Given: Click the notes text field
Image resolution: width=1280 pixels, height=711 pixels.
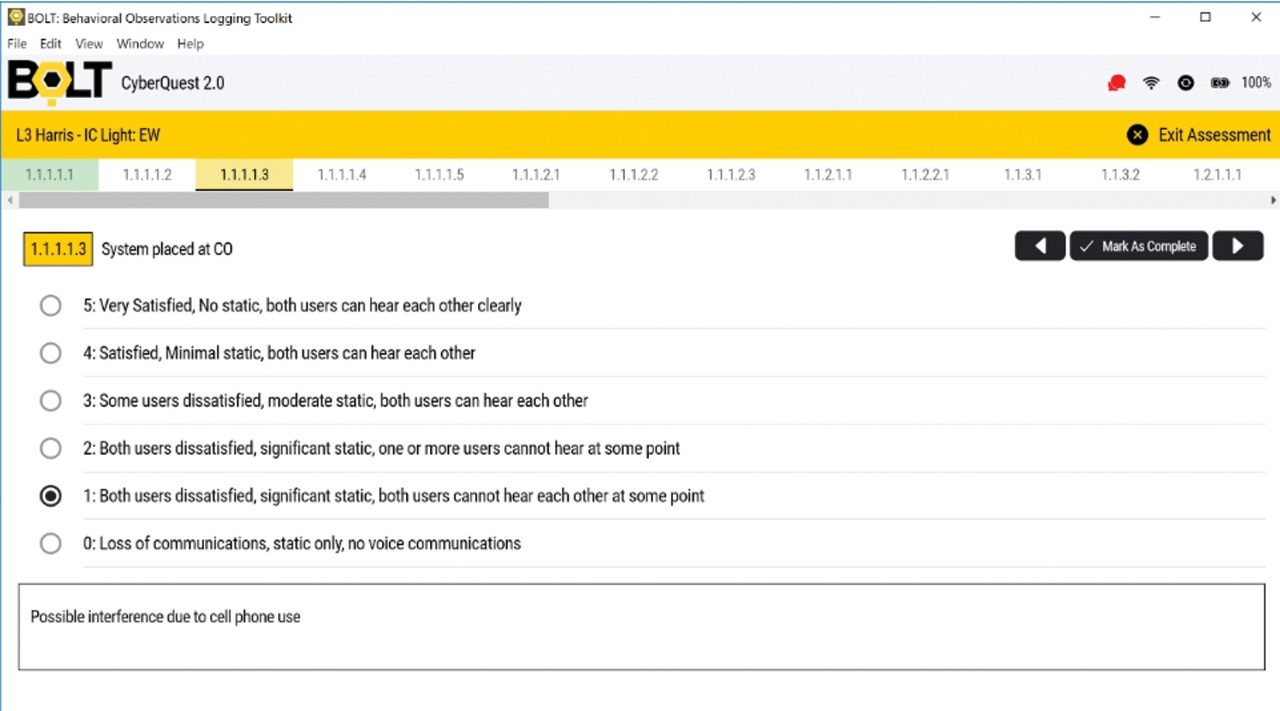Looking at the screenshot, I should 641,627.
